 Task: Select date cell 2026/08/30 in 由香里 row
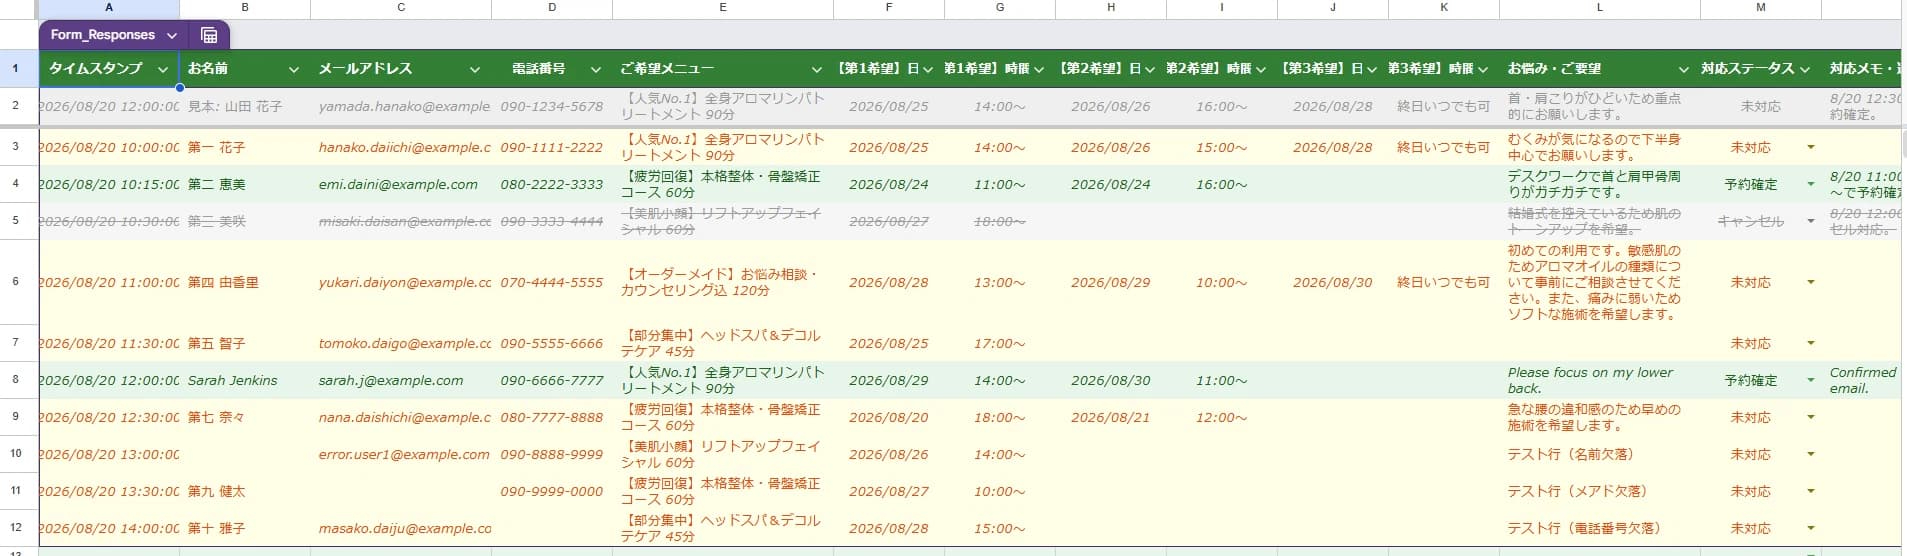tap(1332, 282)
